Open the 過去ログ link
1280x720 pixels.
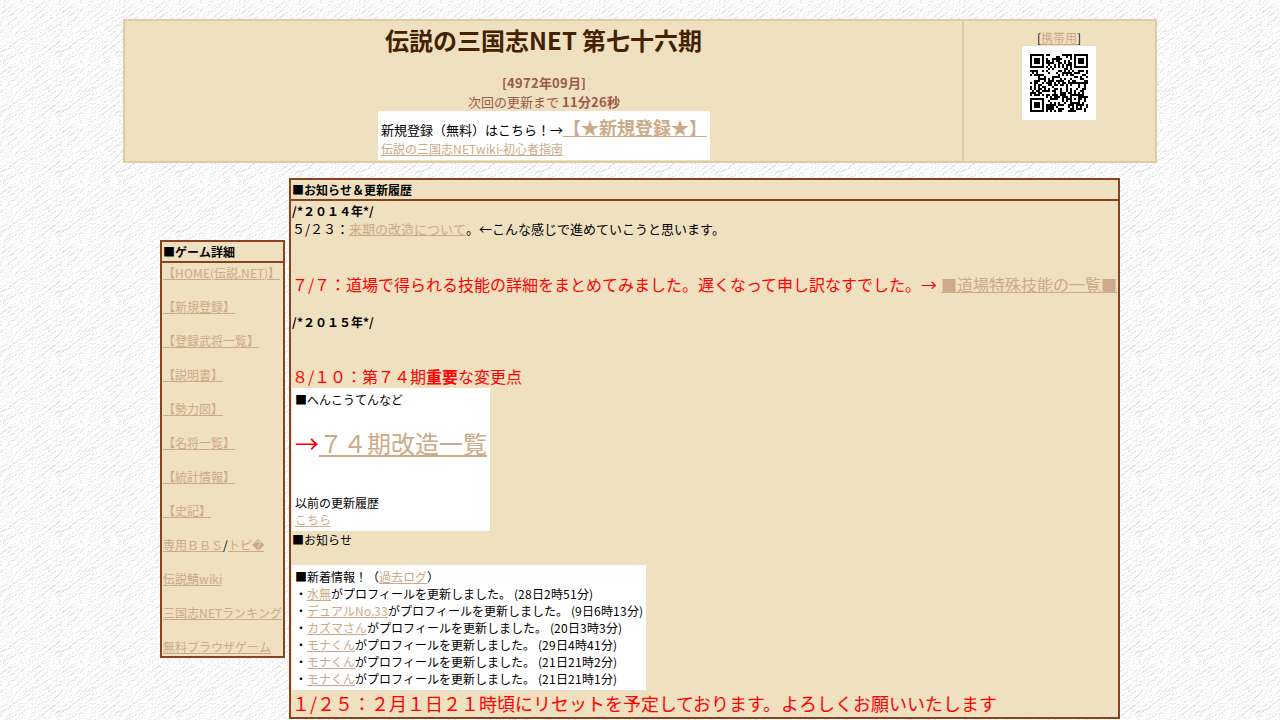pos(403,577)
